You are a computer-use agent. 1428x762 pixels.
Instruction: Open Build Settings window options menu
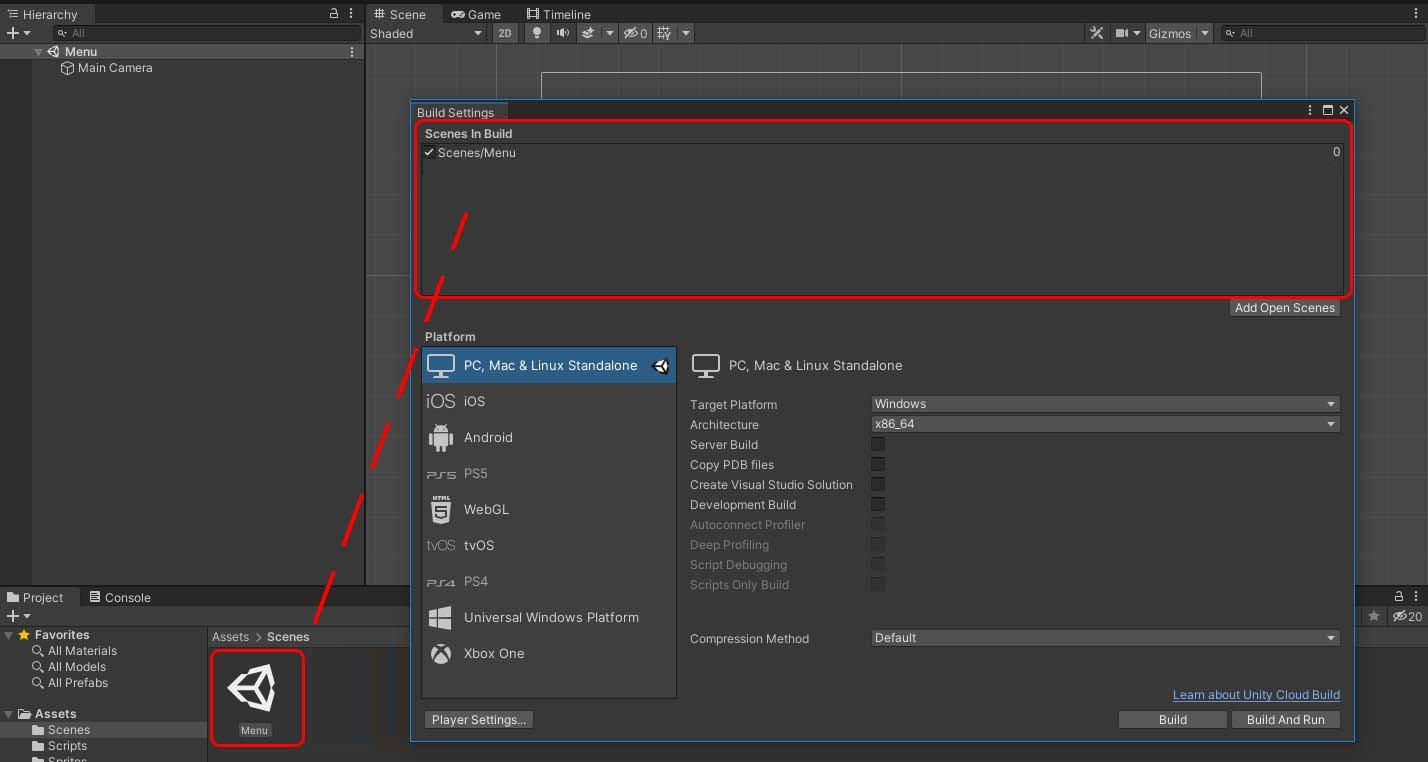(x=1310, y=111)
